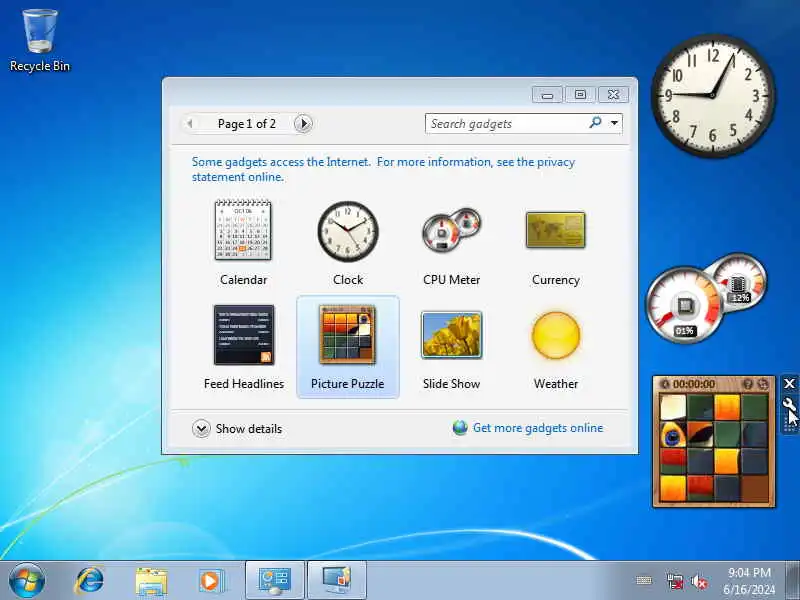Go to next gadget page arrow
Screen dimensions: 800x600
303,123
